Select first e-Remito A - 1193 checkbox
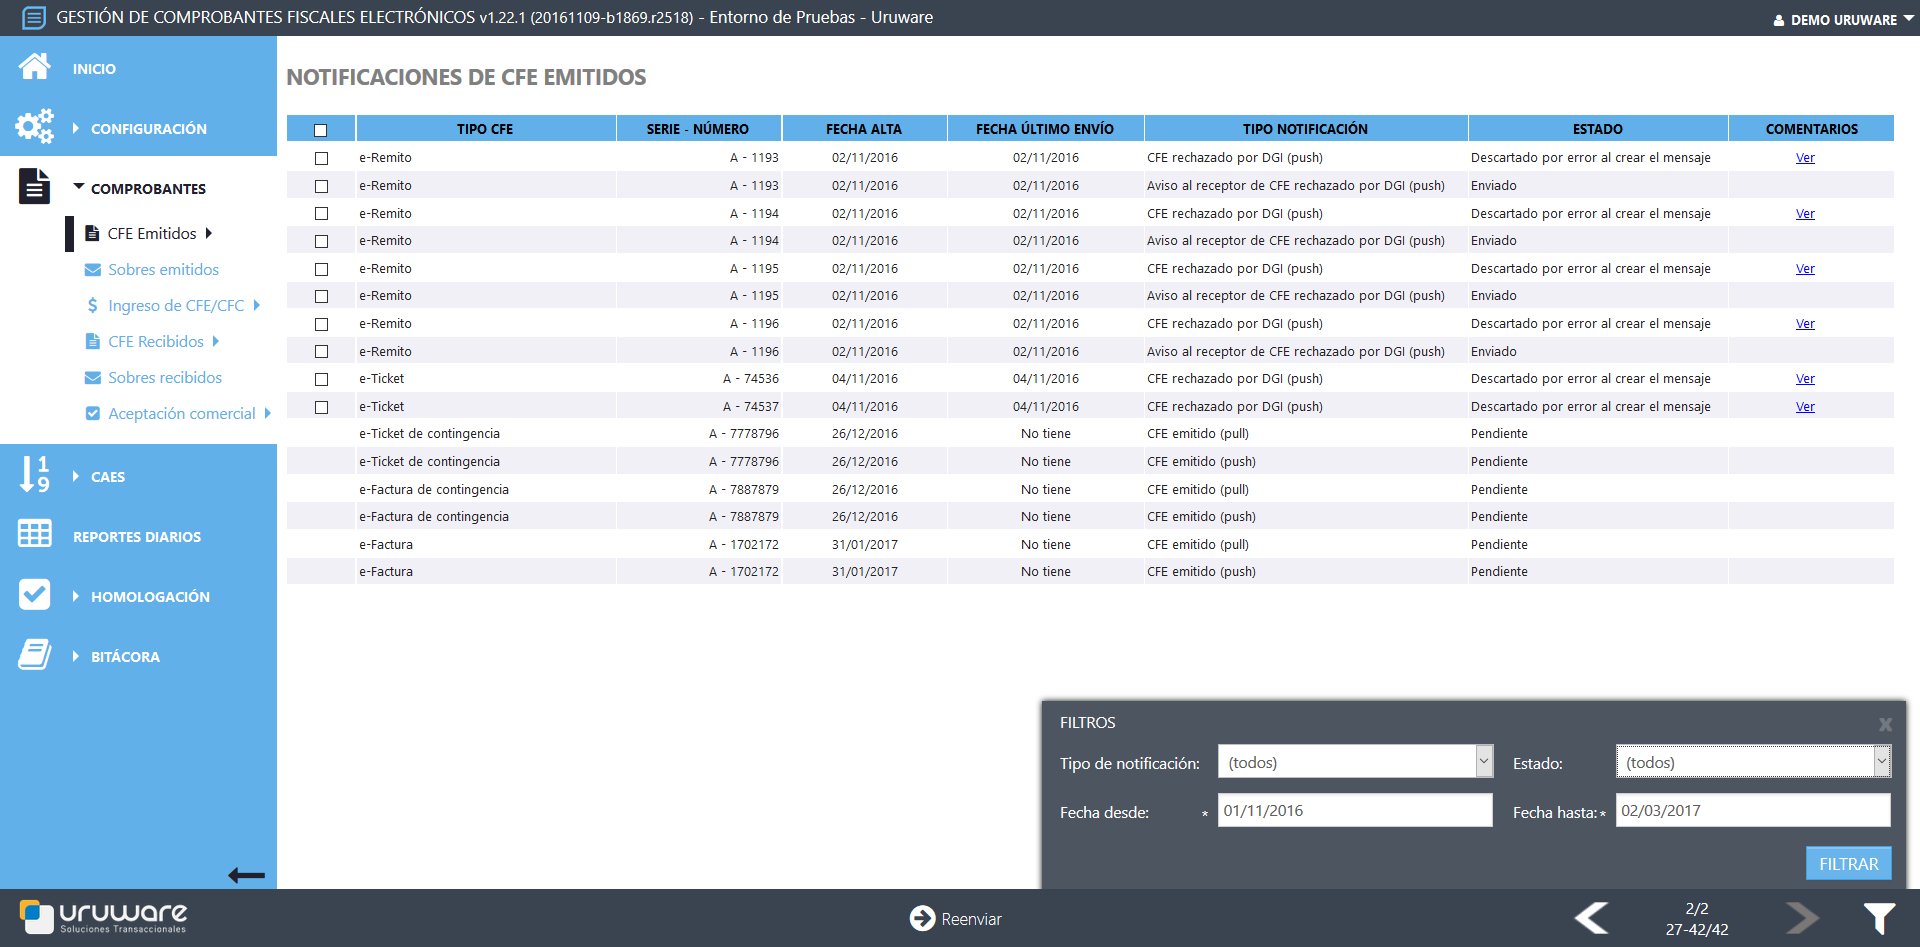Screen dimensions: 1920x947 click(x=321, y=158)
